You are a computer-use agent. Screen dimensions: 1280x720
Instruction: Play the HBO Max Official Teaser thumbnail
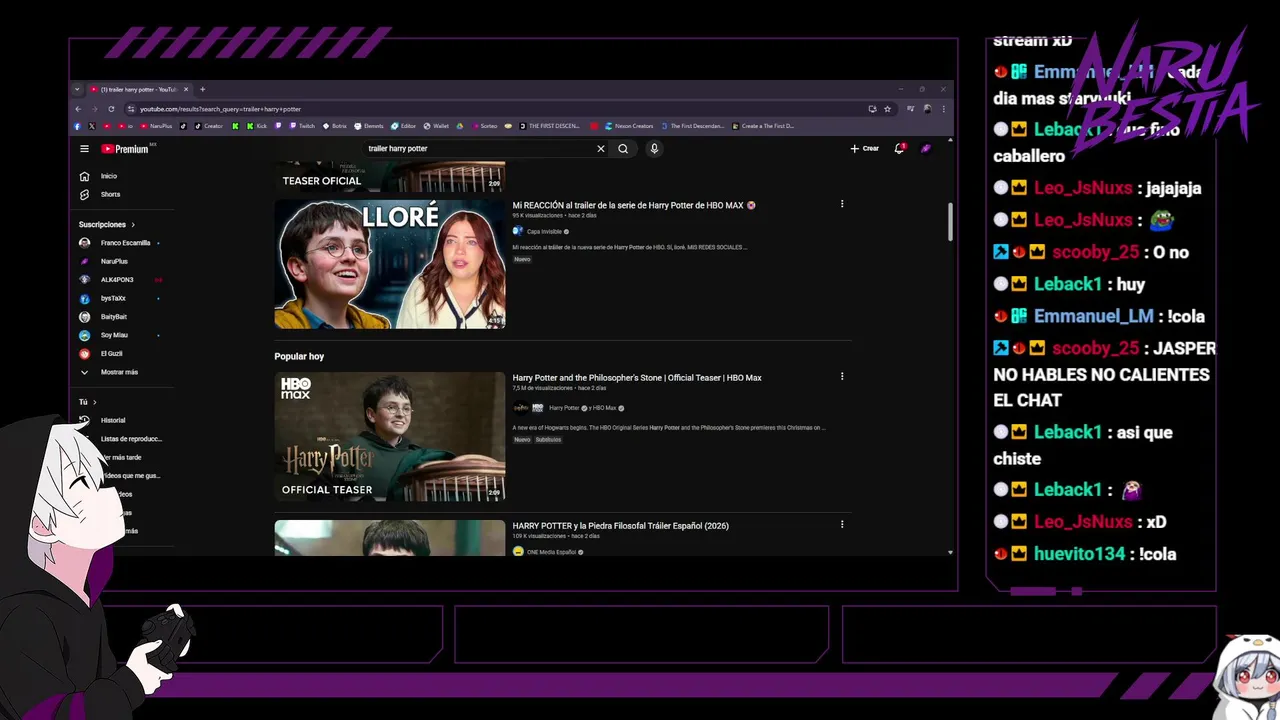(390, 437)
